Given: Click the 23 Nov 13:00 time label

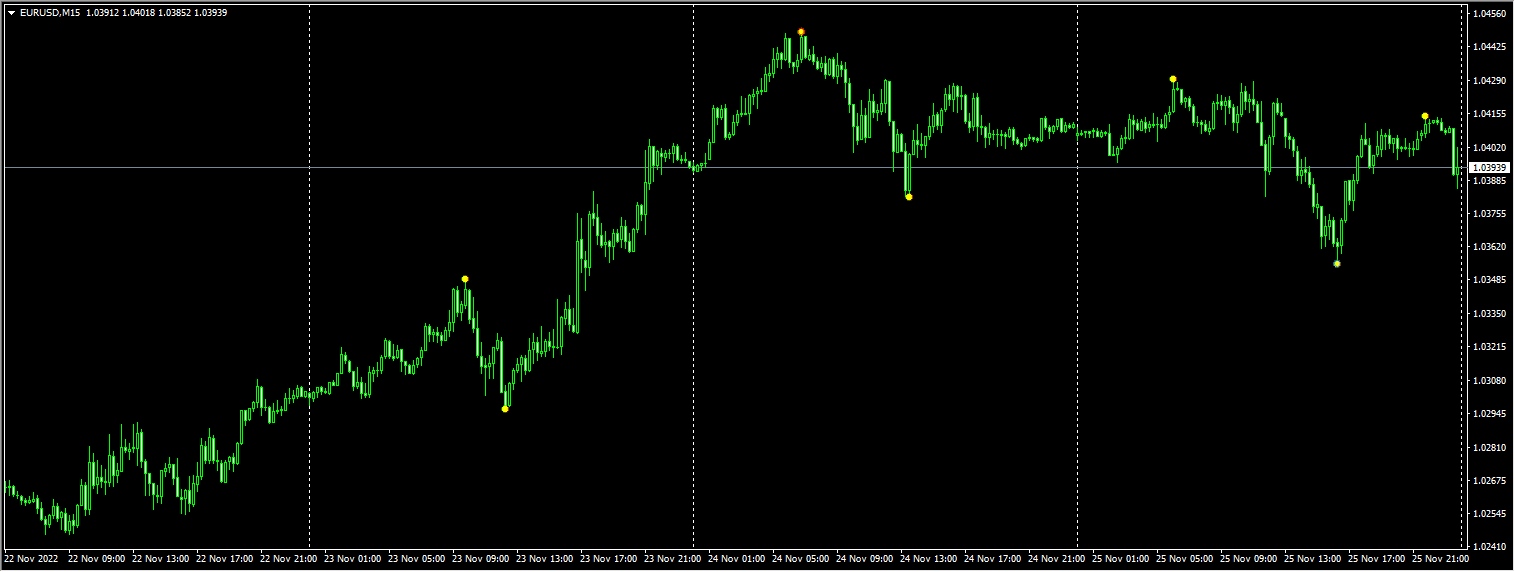Looking at the screenshot, I should click(545, 559).
